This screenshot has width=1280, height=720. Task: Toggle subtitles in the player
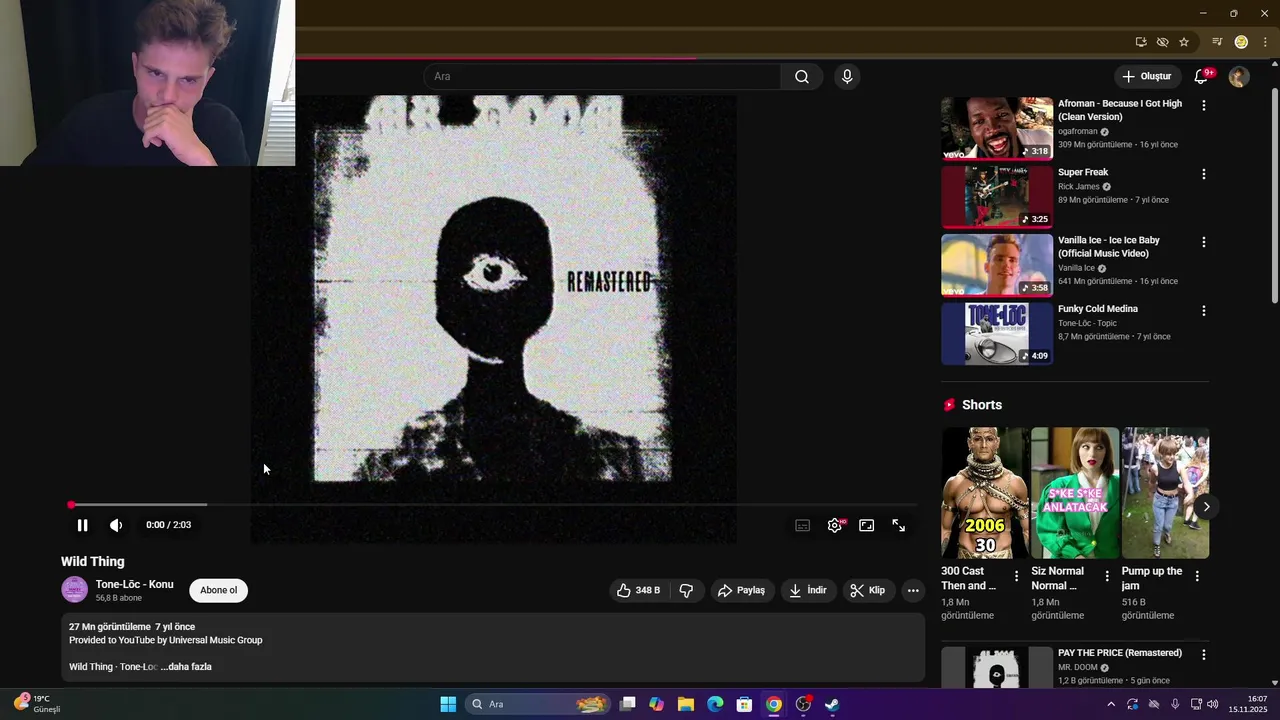coord(802,525)
